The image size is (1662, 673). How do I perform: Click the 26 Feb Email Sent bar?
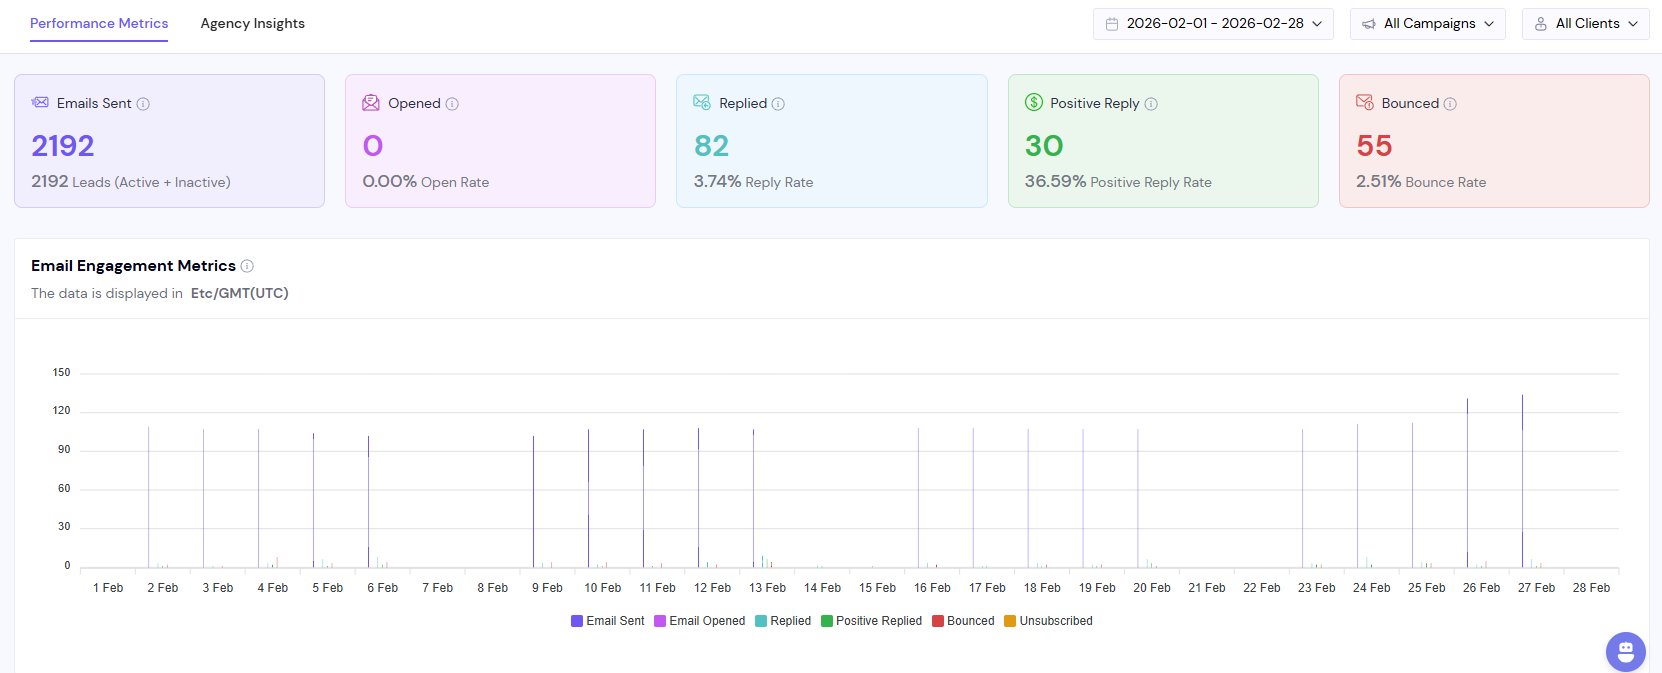(1468, 482)
